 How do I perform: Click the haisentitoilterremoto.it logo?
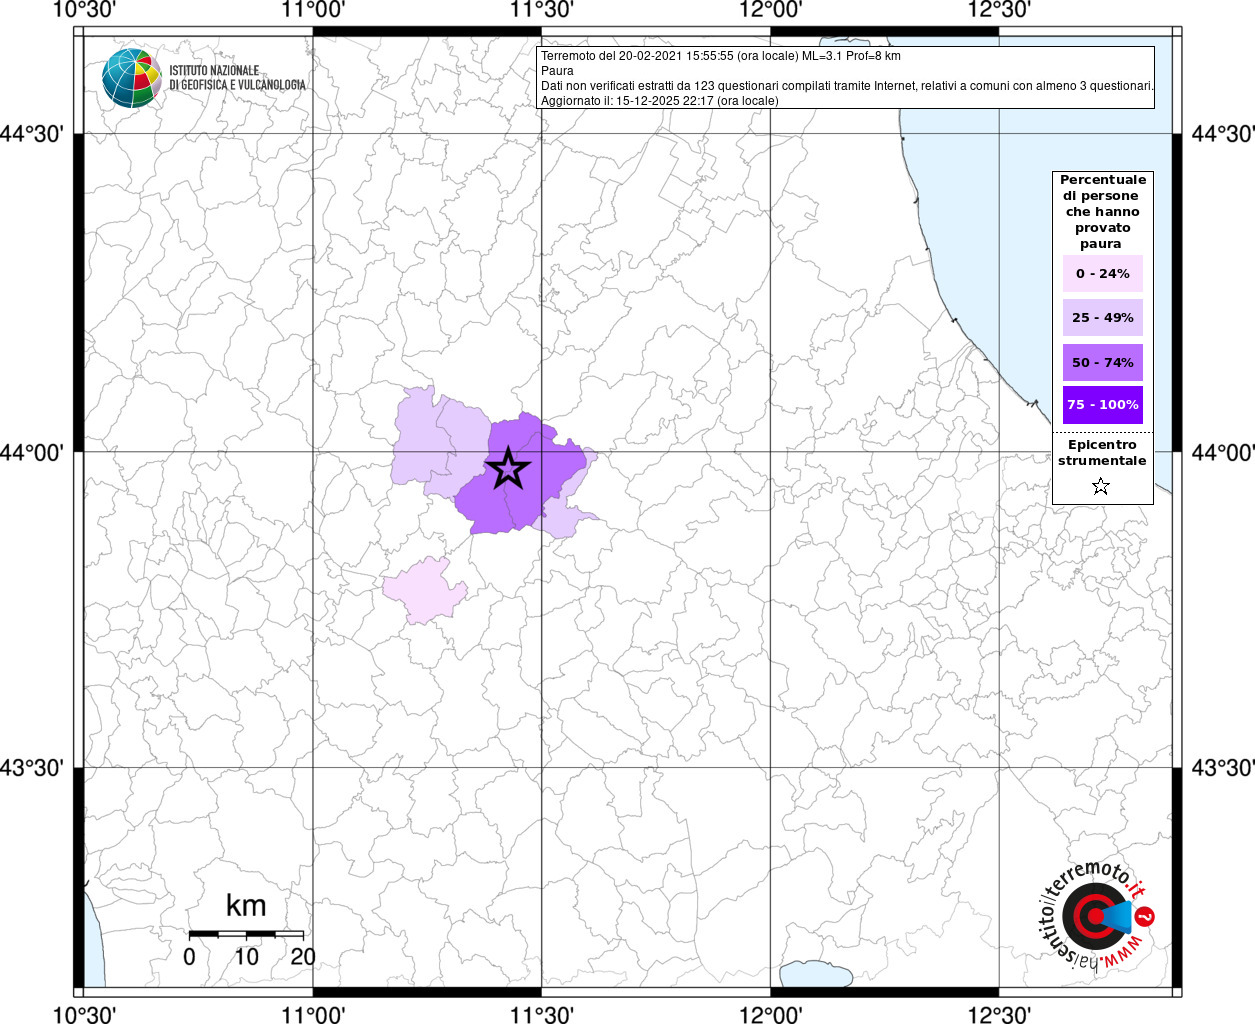[1097, 915]
